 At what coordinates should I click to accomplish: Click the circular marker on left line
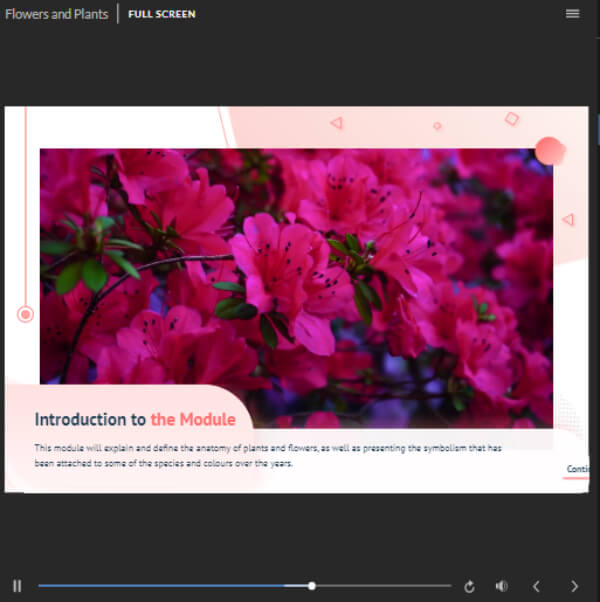click(x=25, y=314)
